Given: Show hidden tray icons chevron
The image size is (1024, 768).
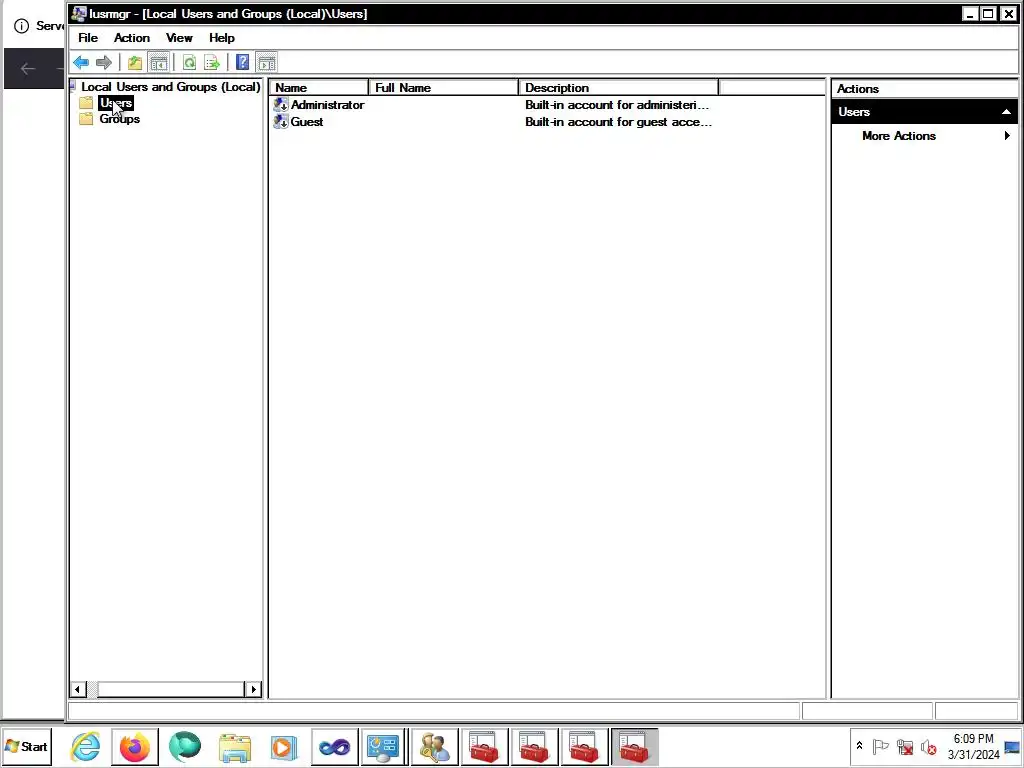Looking at the screenshot, I should [x=859, y=746].
